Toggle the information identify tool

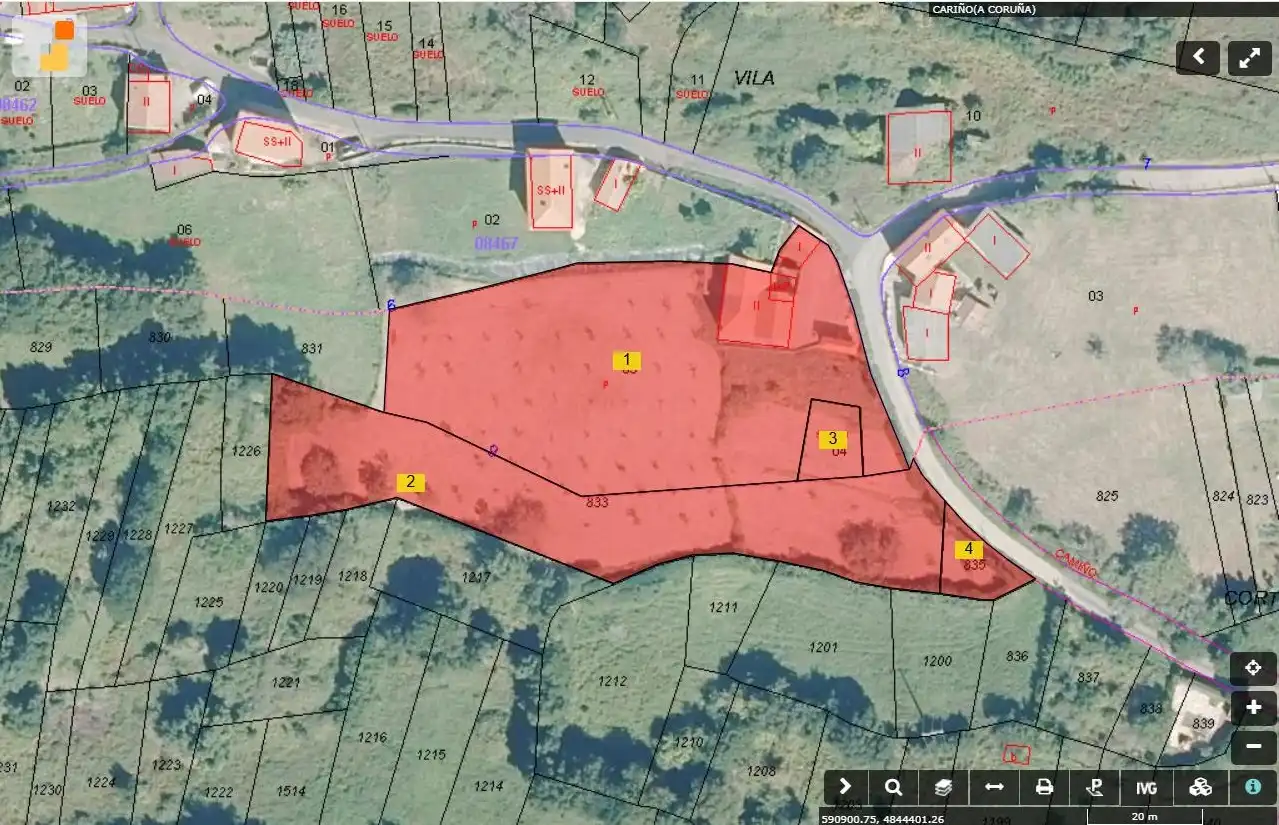click(1252, 787)
